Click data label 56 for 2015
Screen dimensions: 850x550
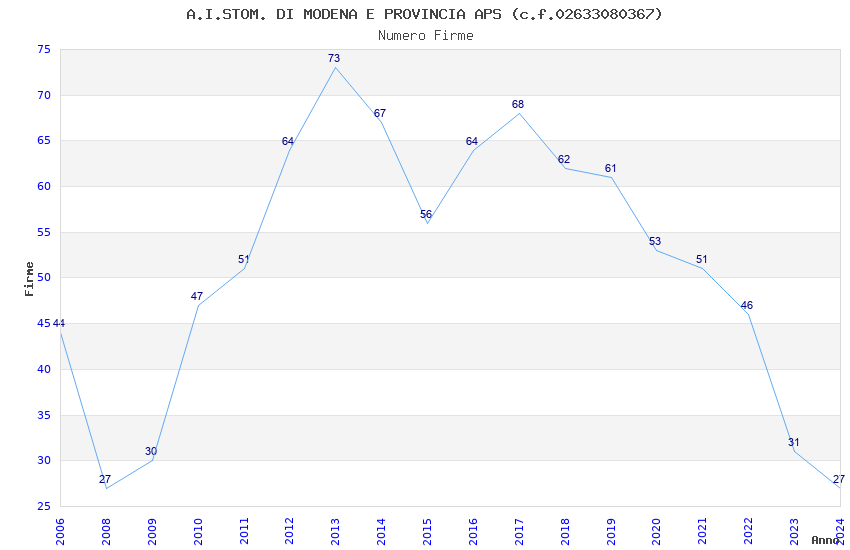coord(426,215)
